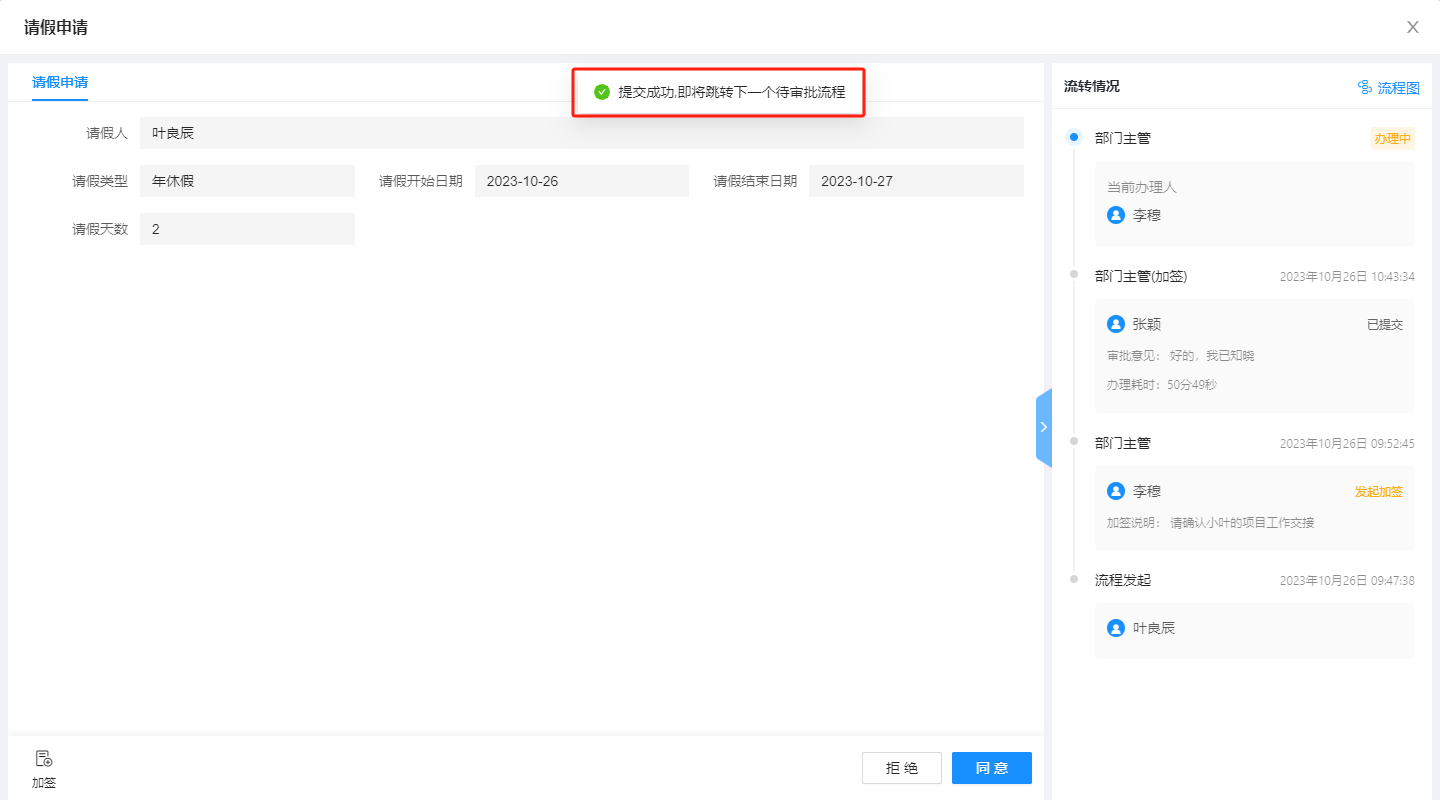This screenshot has width=1440, height=800.
Task: Click the 请假人 field showing 叶良辰
Action: tap(581, 133)
